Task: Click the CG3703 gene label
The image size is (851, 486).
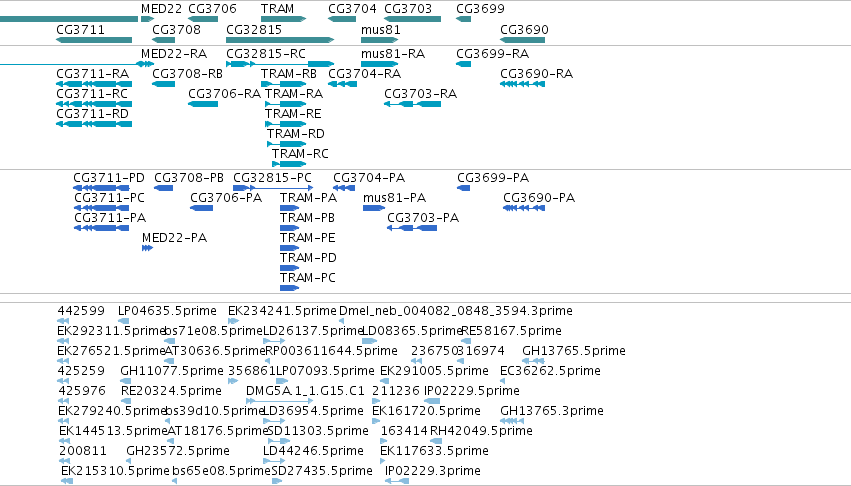Action: 408,9
